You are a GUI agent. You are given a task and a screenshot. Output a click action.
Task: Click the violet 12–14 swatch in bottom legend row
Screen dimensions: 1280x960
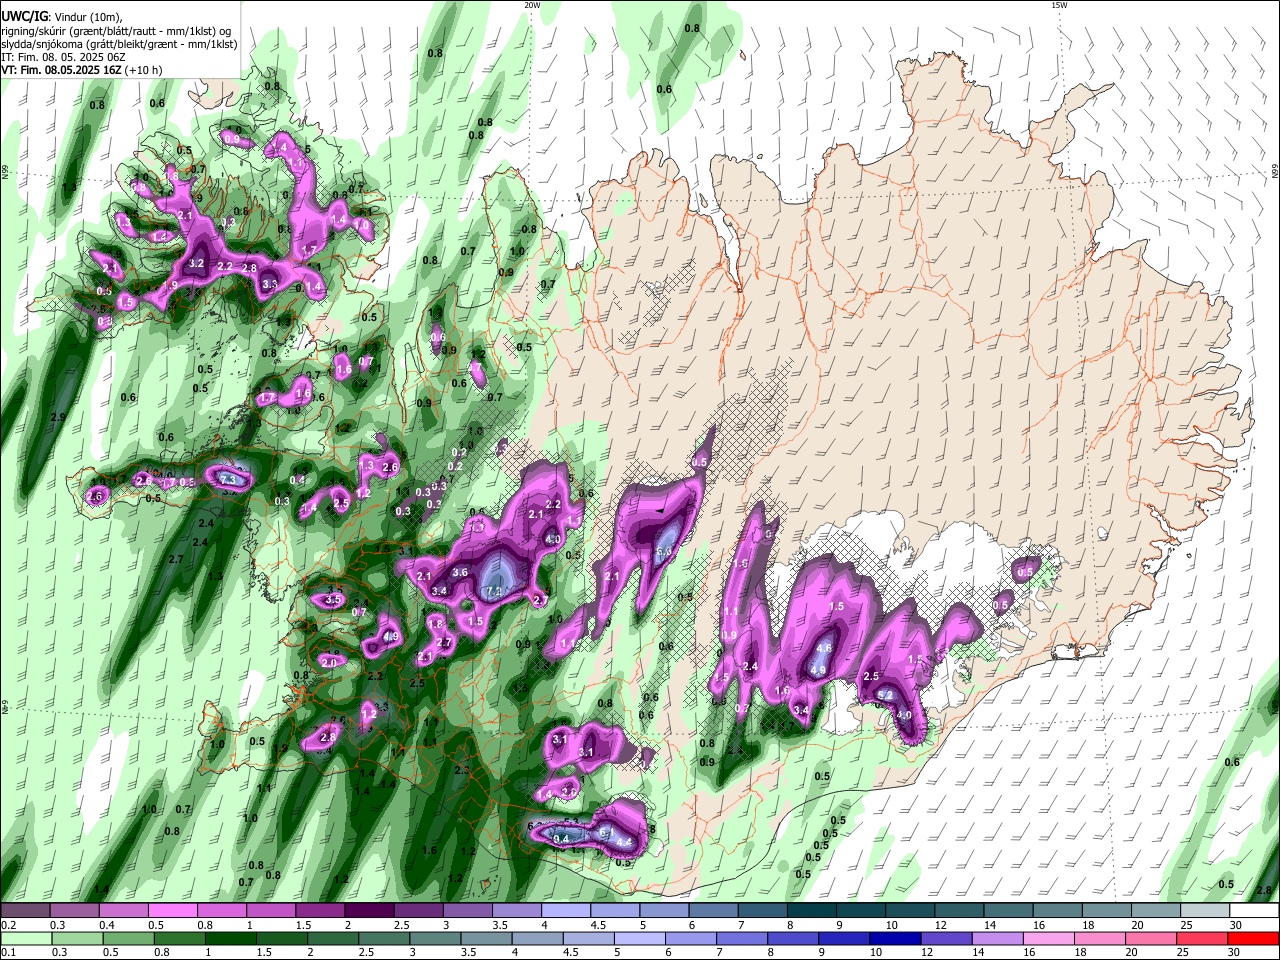[x=947, y=938]
